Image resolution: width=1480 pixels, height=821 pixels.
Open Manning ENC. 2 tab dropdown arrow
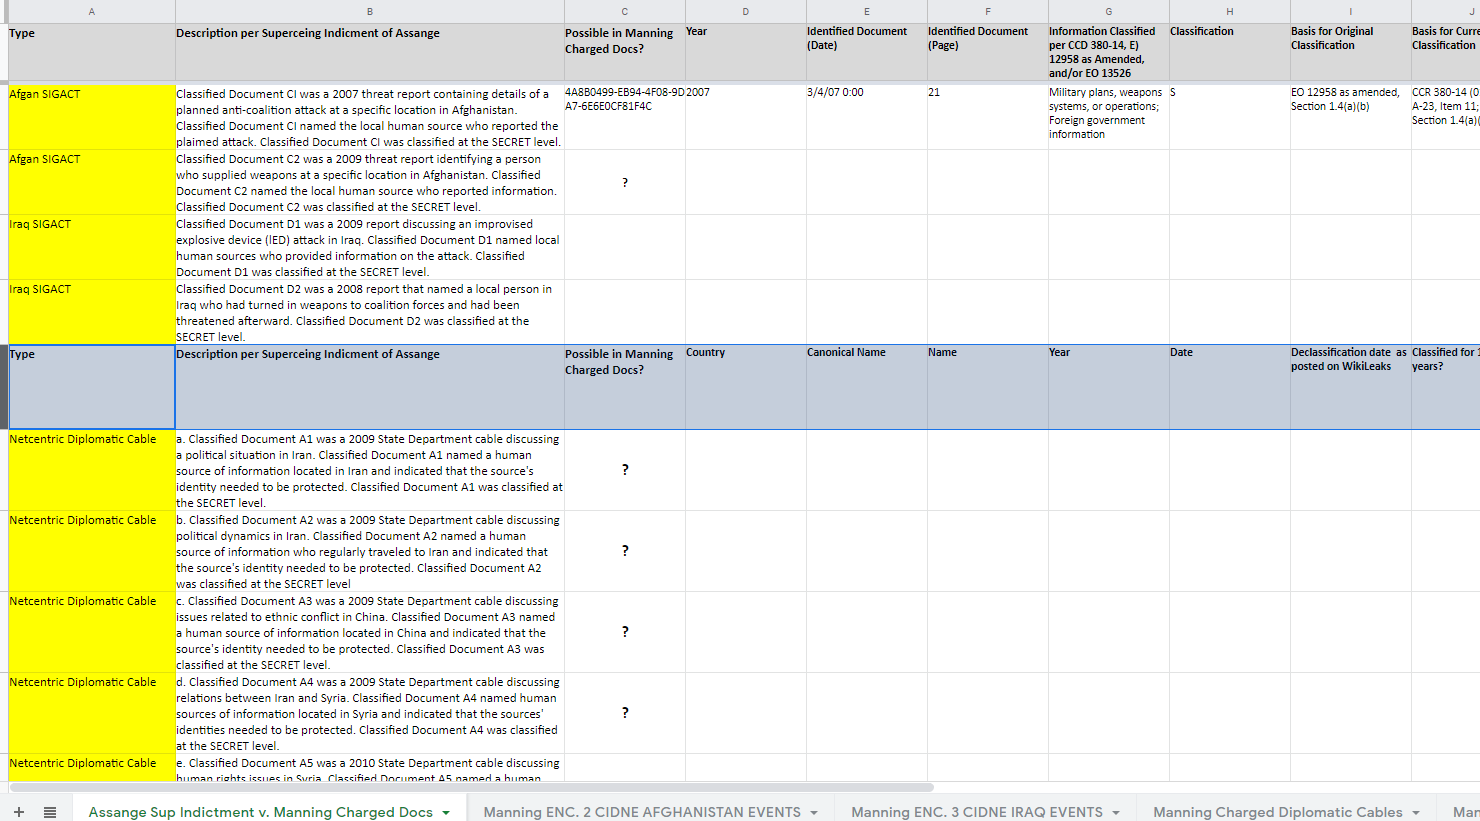814,812
